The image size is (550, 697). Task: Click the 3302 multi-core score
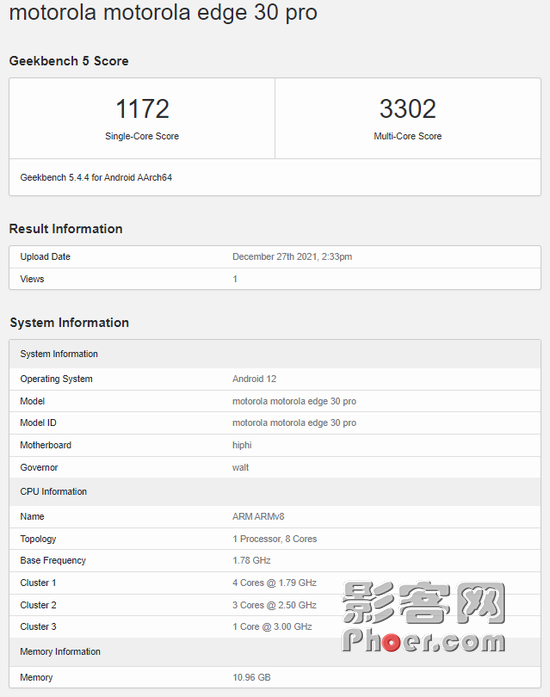pyautogui.click(x=408, y=109)
